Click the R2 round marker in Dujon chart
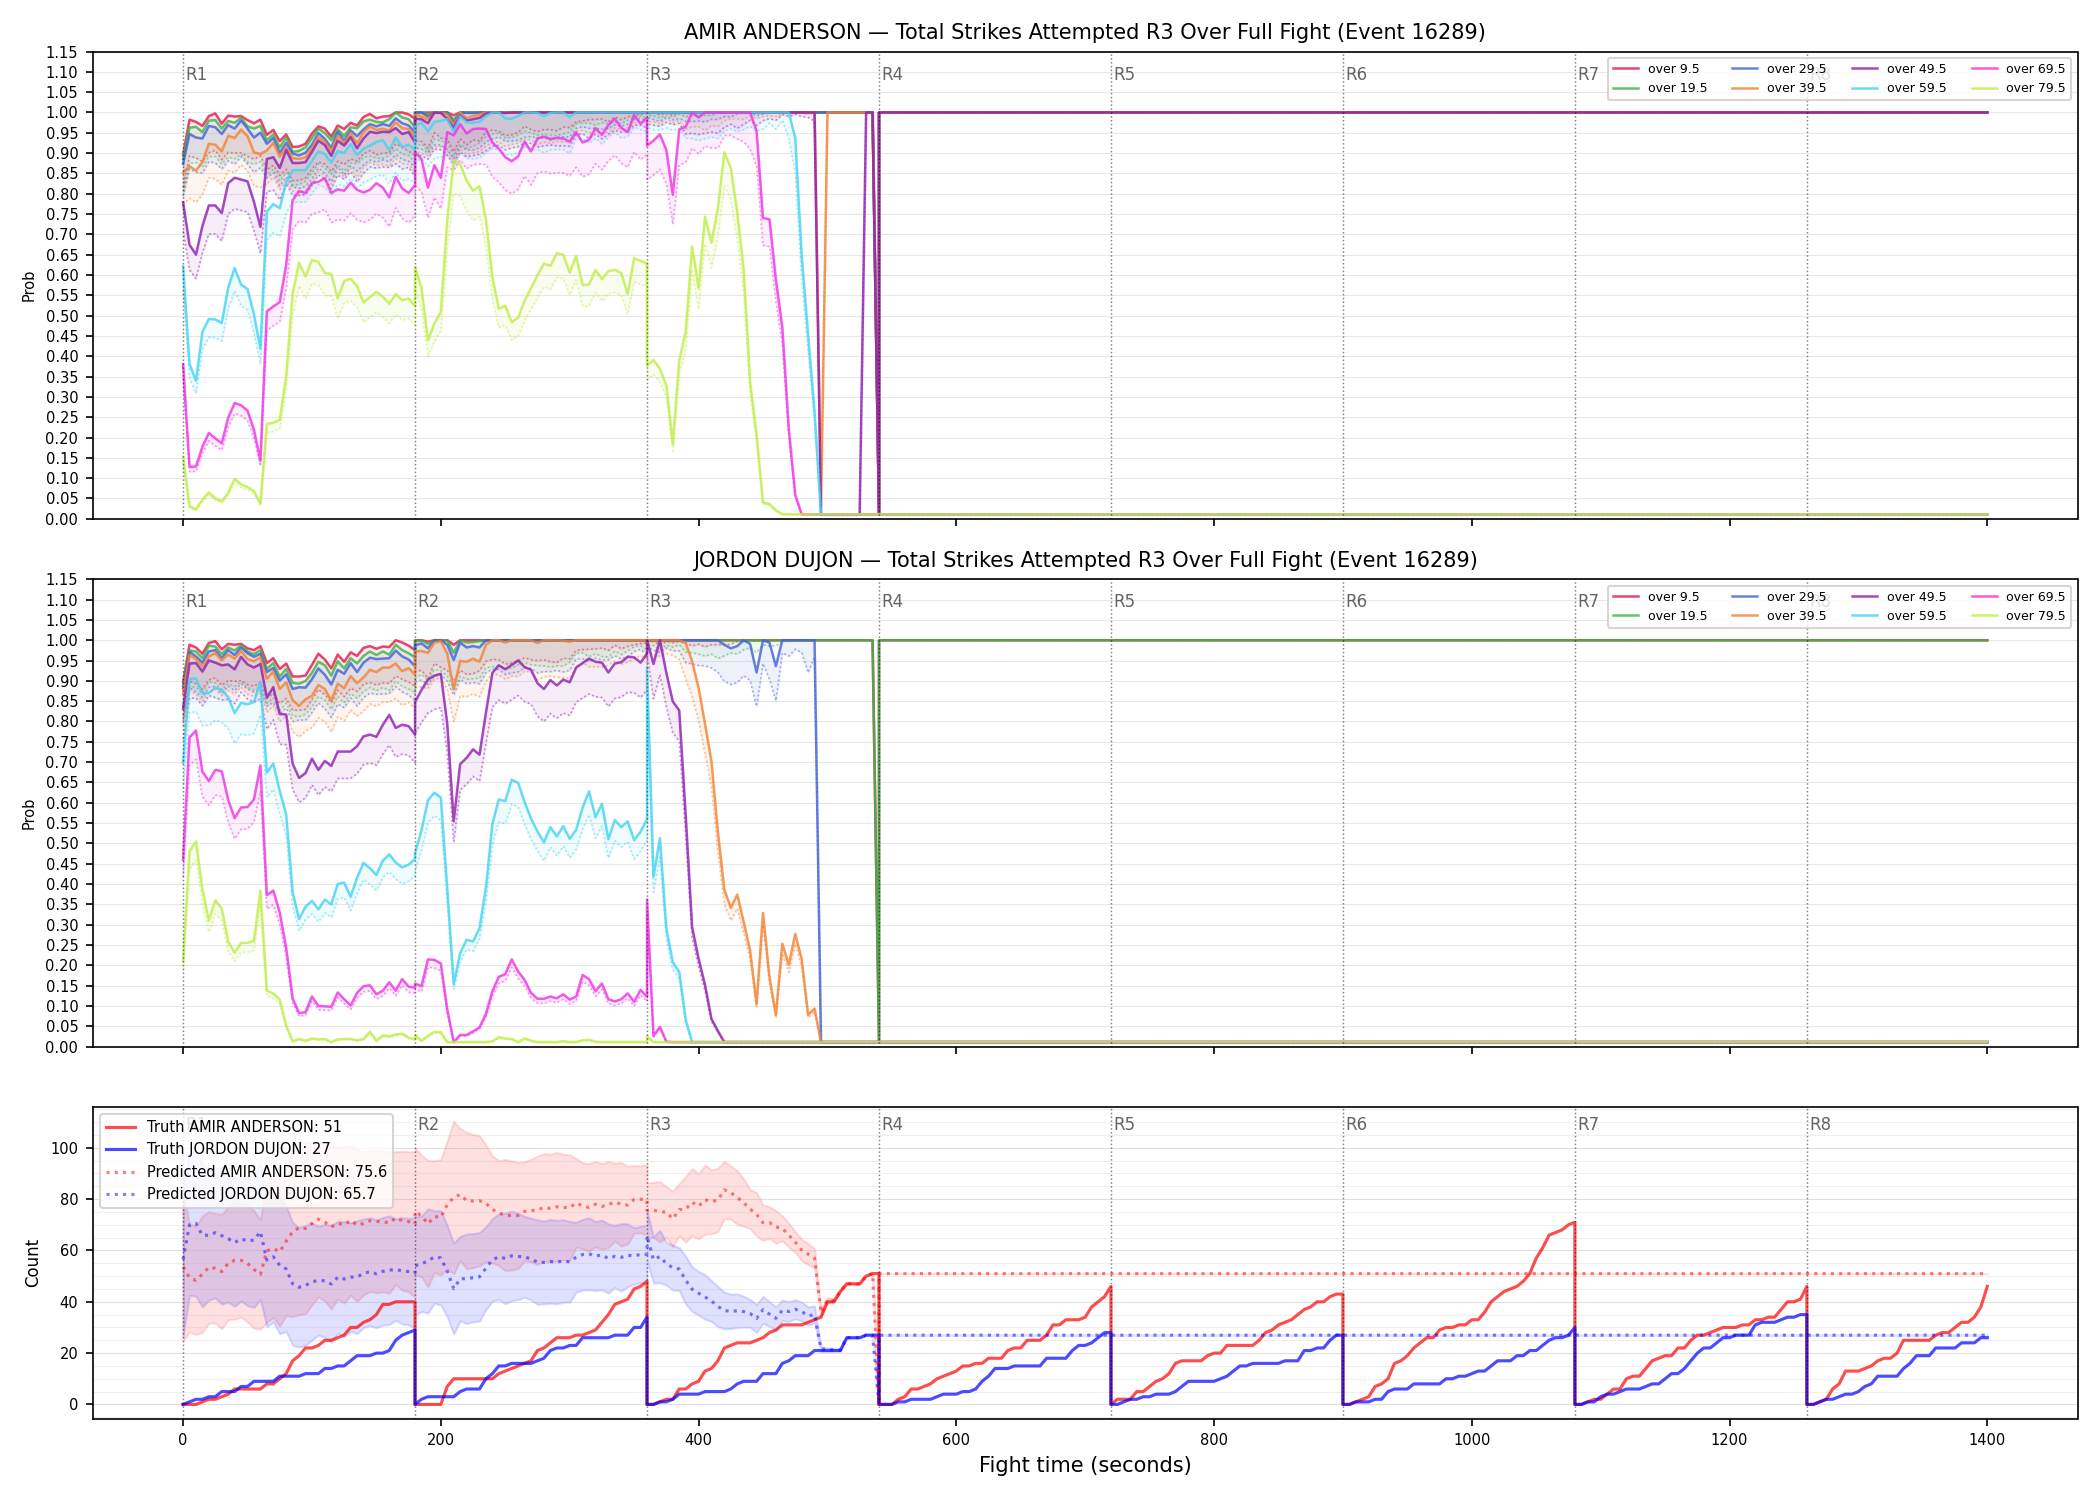Screen dimensions: 2100x1500 (x=428, y=601)
